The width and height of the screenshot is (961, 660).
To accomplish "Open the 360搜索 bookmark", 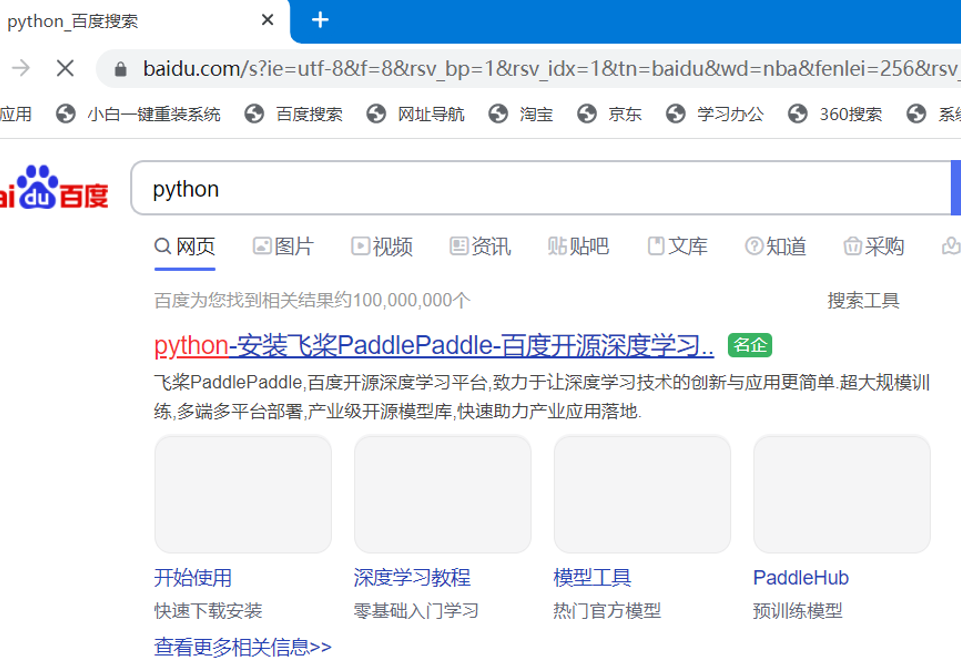I will (835, 114).
